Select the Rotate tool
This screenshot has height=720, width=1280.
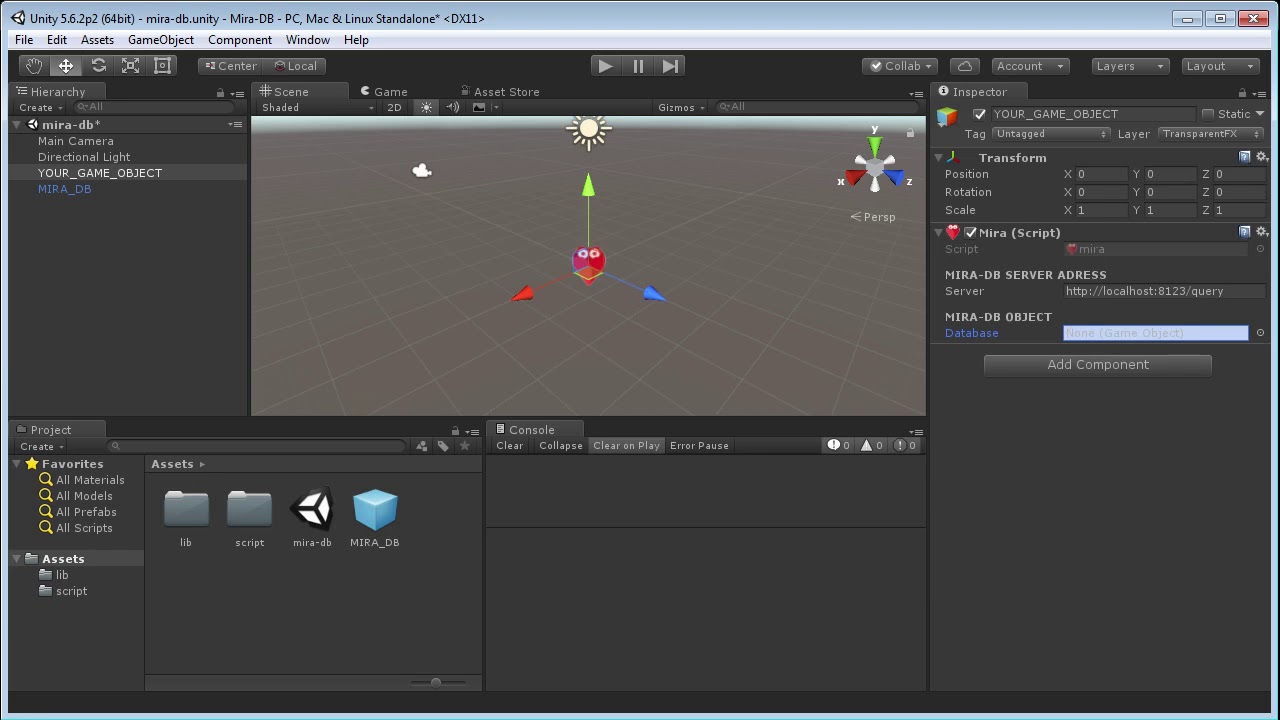pyautogui.click(x=98, y=66)
